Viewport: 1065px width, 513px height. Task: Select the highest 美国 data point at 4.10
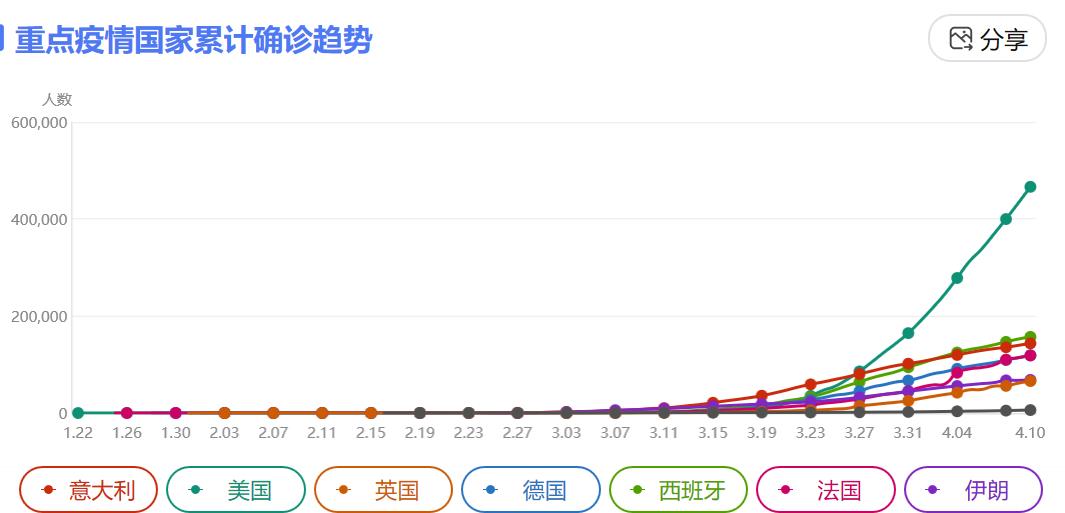[x=1030, y=187]
